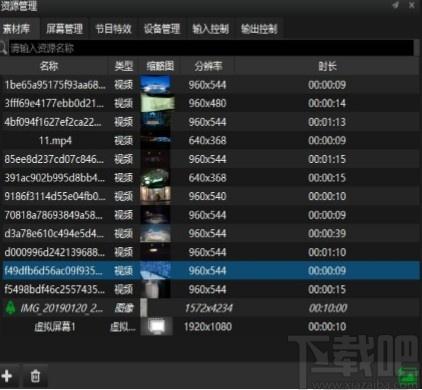Screen dimensions: 422x390
Task: Click the 00:01:15 duration cell
Action: [x=327, y=159]
